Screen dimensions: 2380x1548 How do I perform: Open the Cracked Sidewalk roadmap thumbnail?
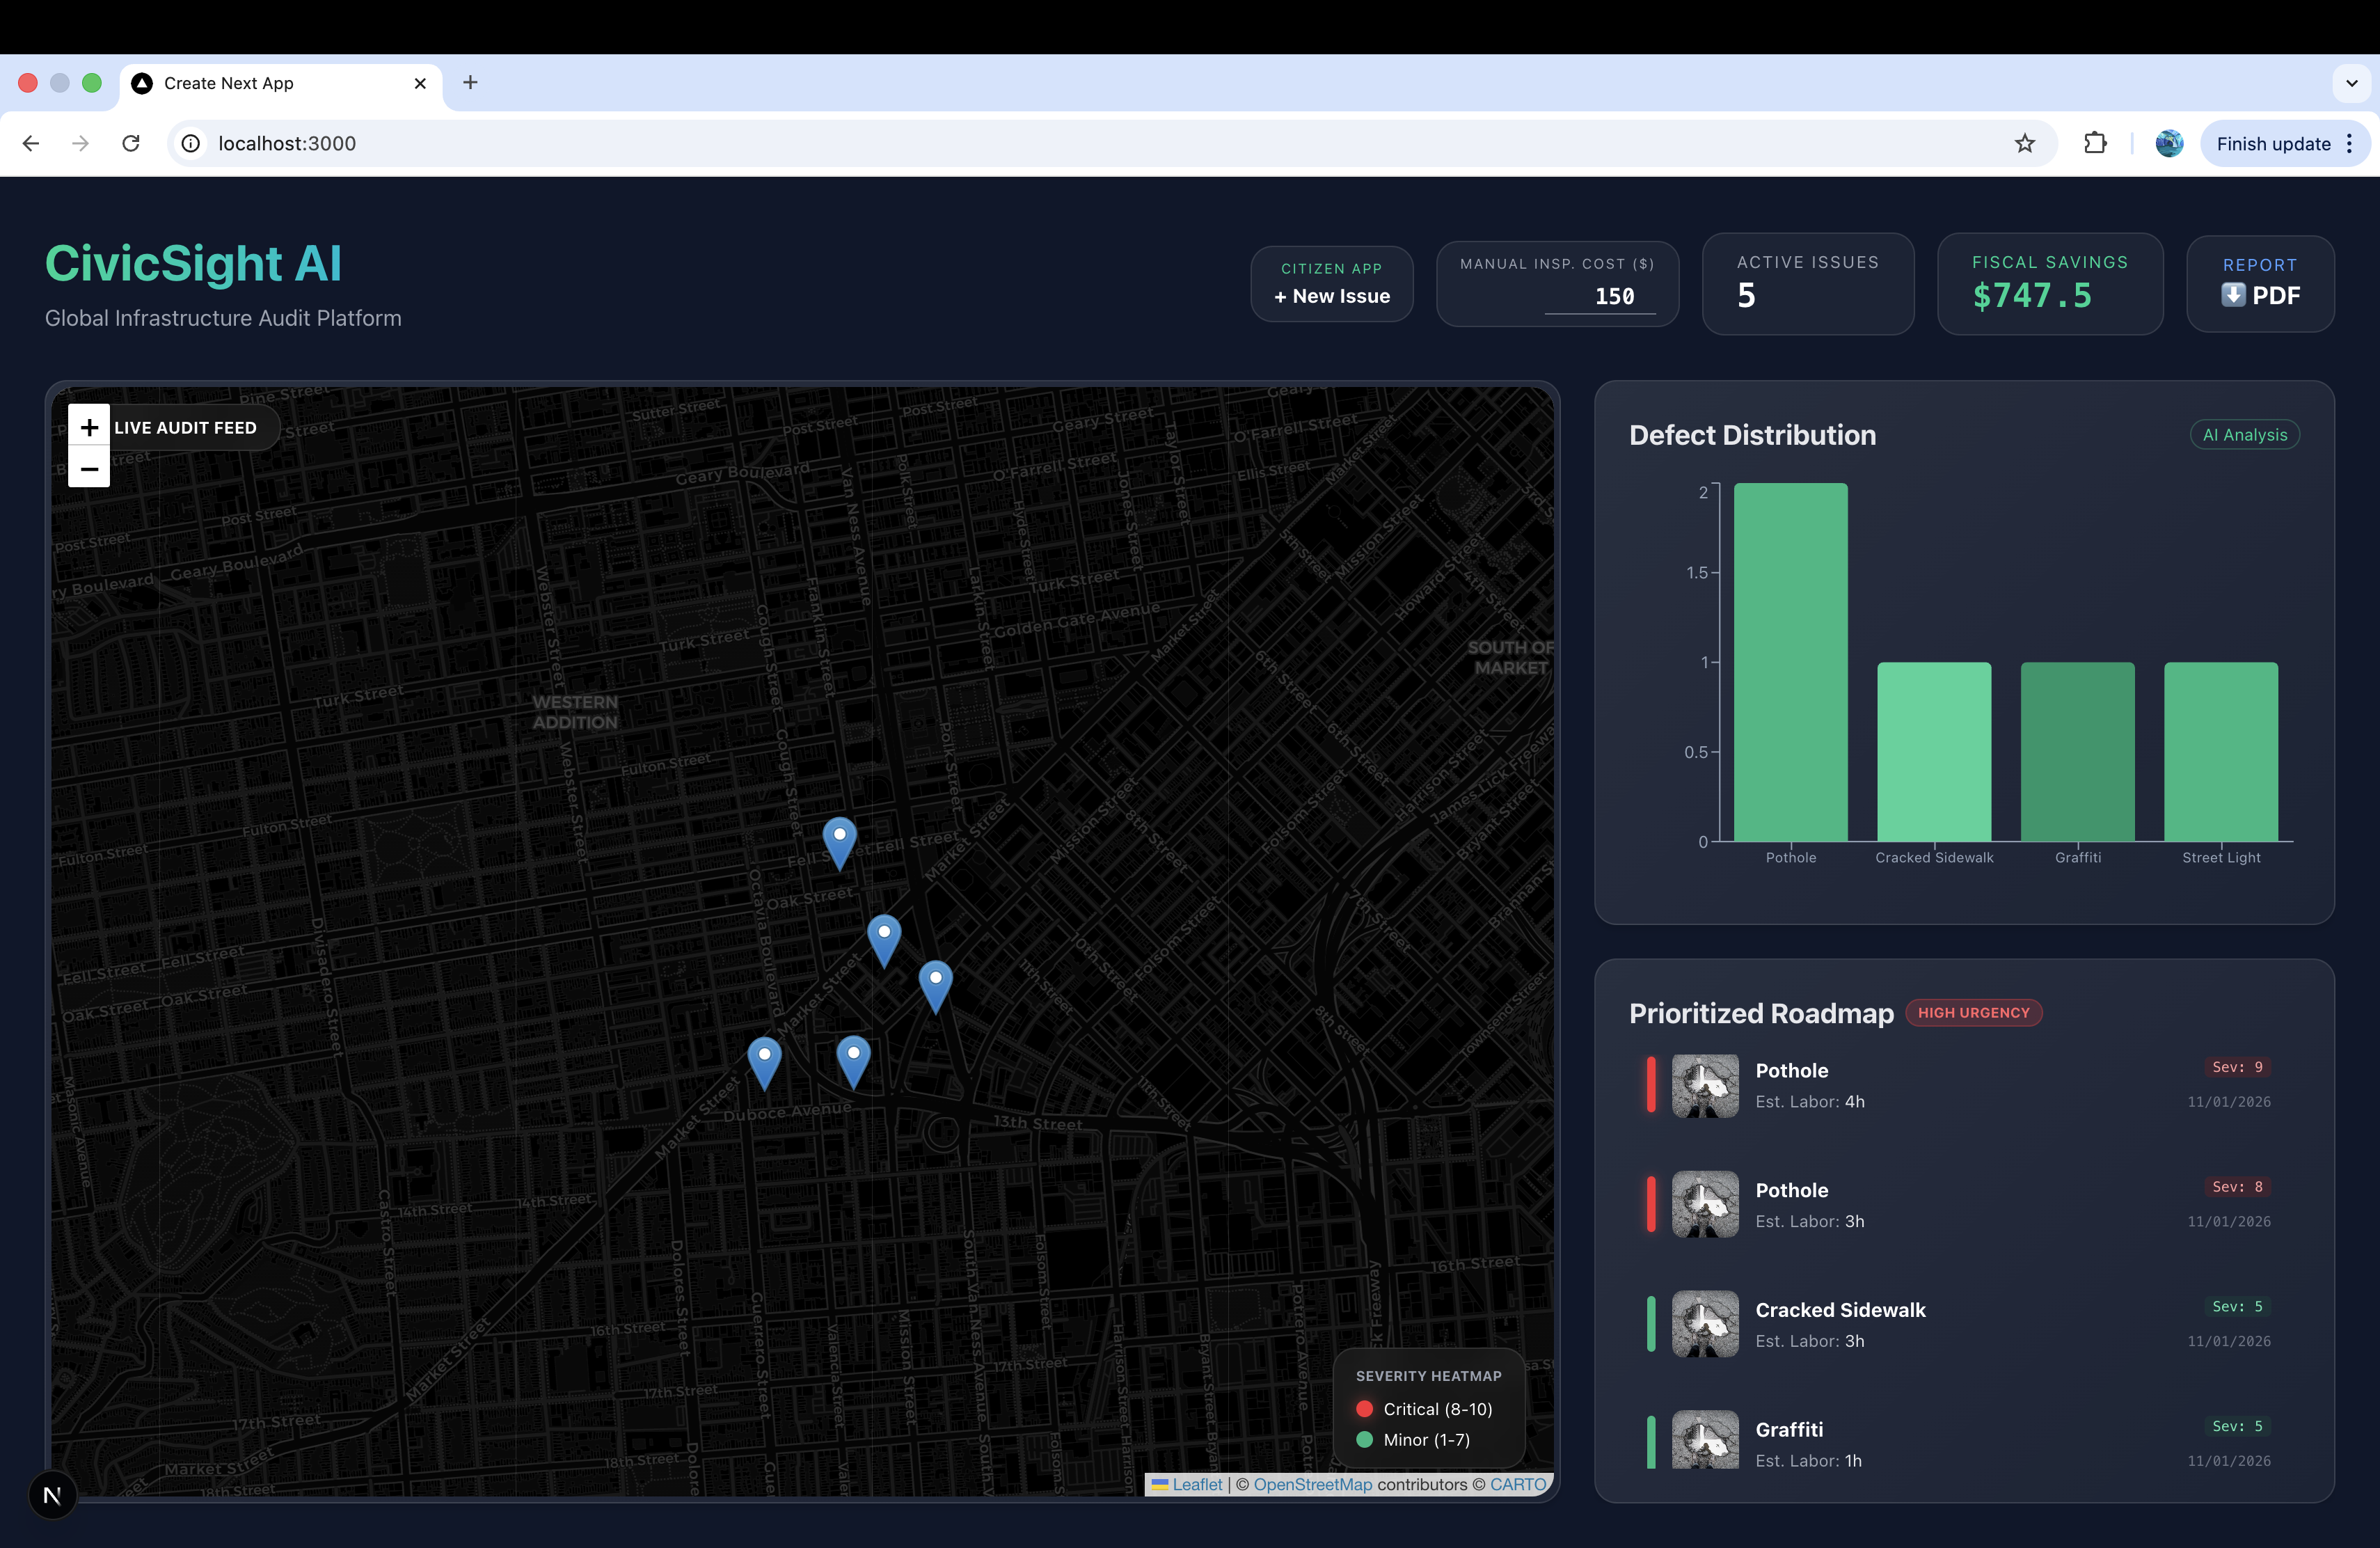coord(1705,1324)
